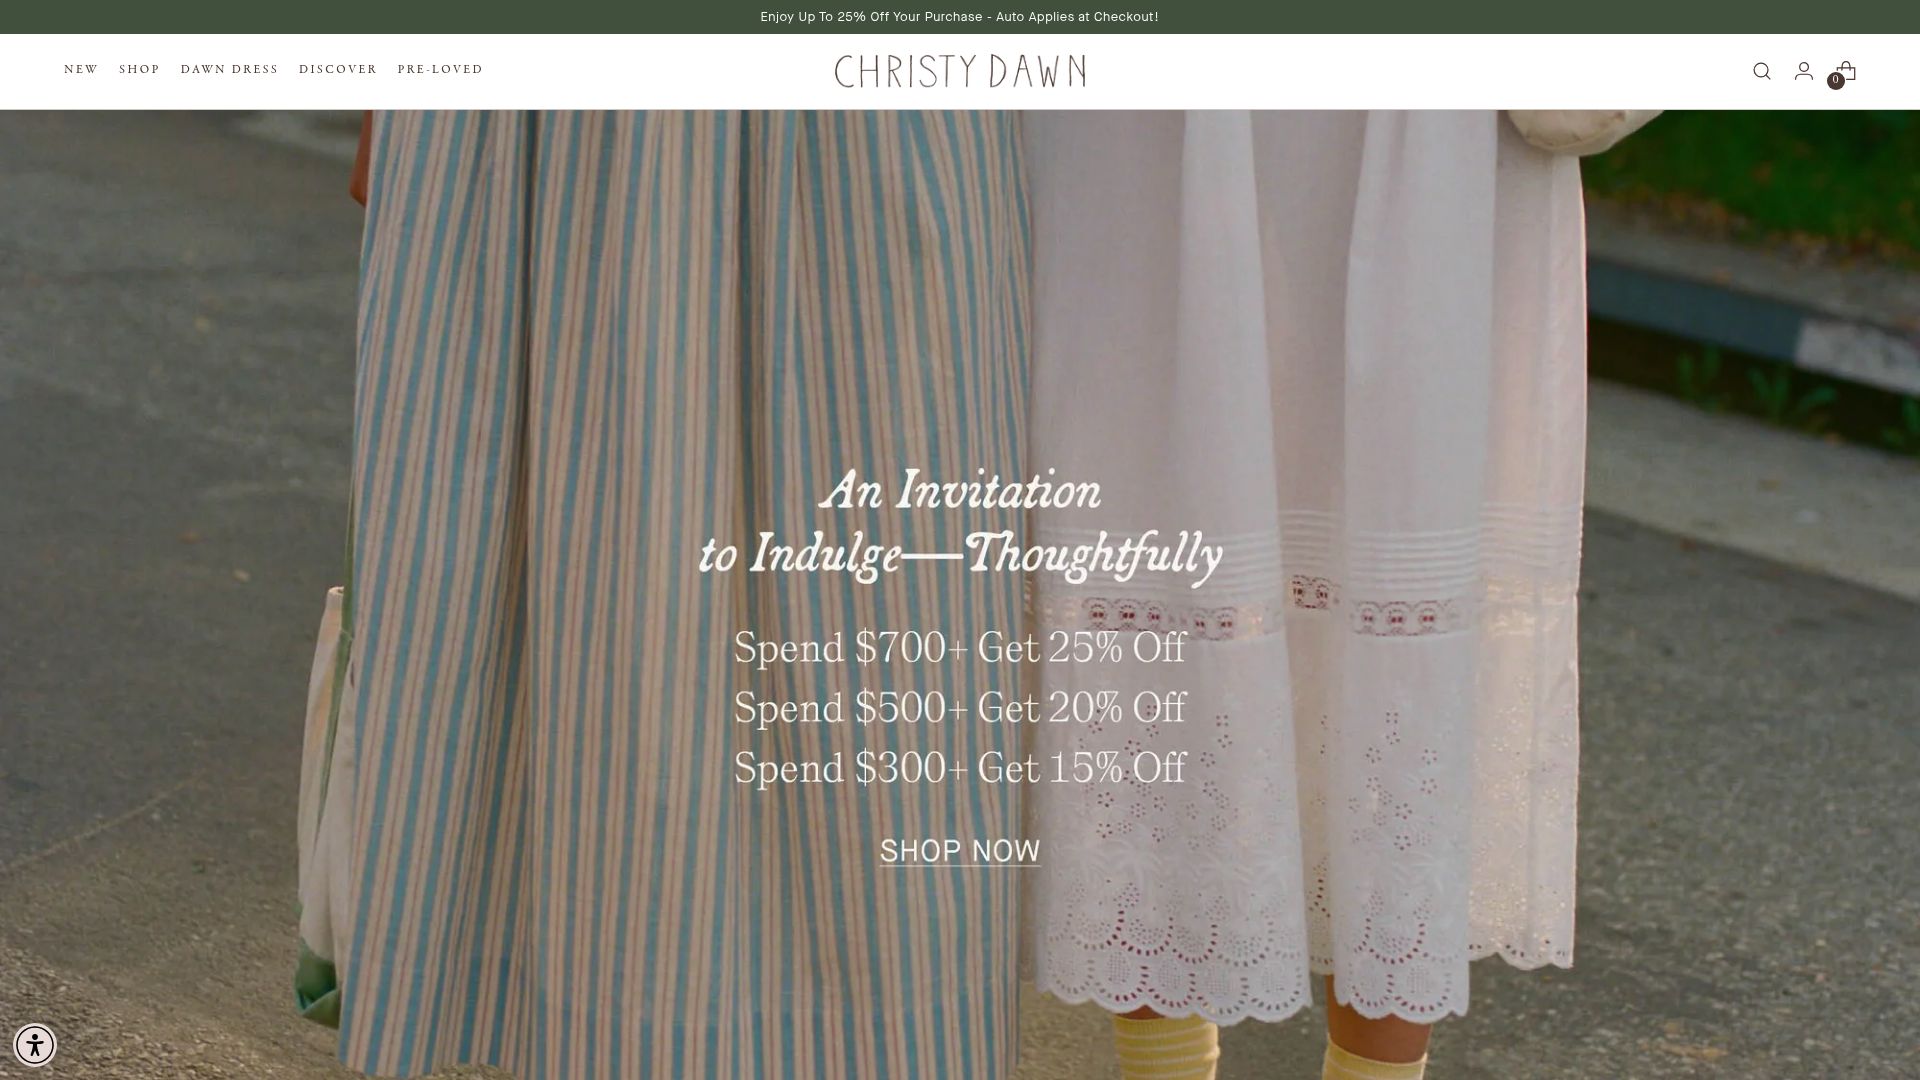Open the shopping bag cart icon
Screen dimensions: 1920x1080
1846,71
